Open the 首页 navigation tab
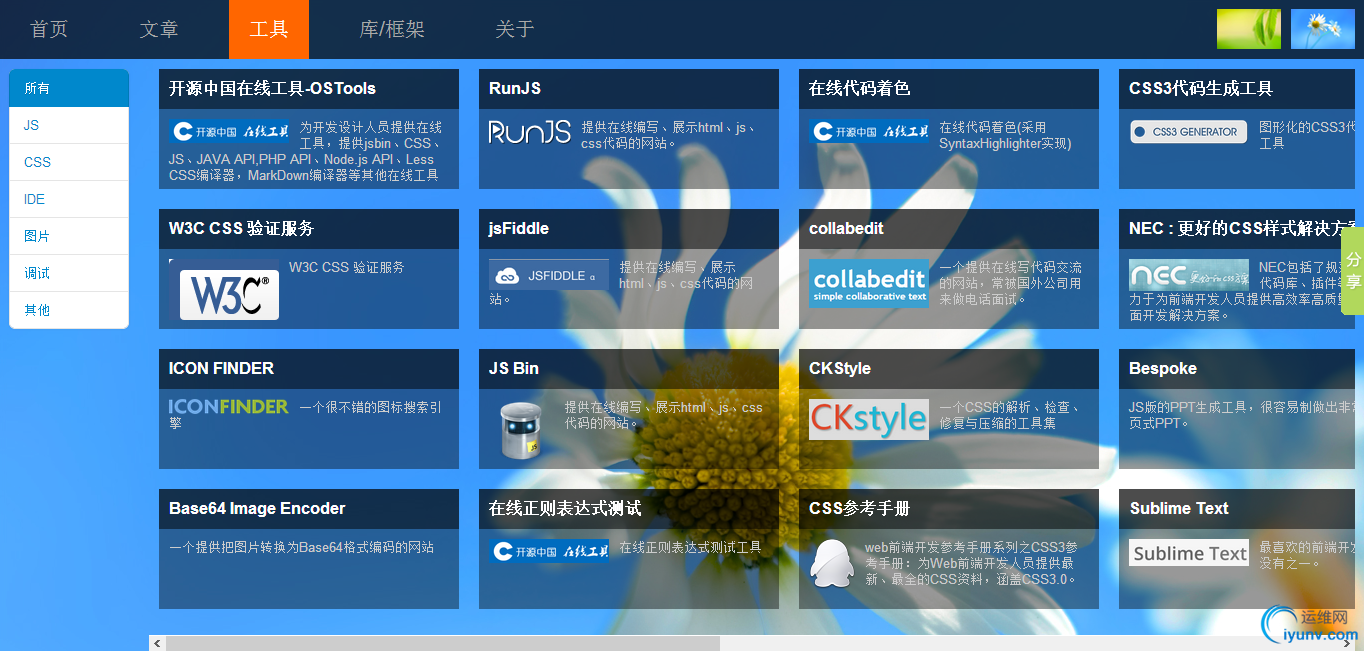Image resolution: width=1364 pixels, height=651 pixels. pyautogui.click(x=49, y=29)
